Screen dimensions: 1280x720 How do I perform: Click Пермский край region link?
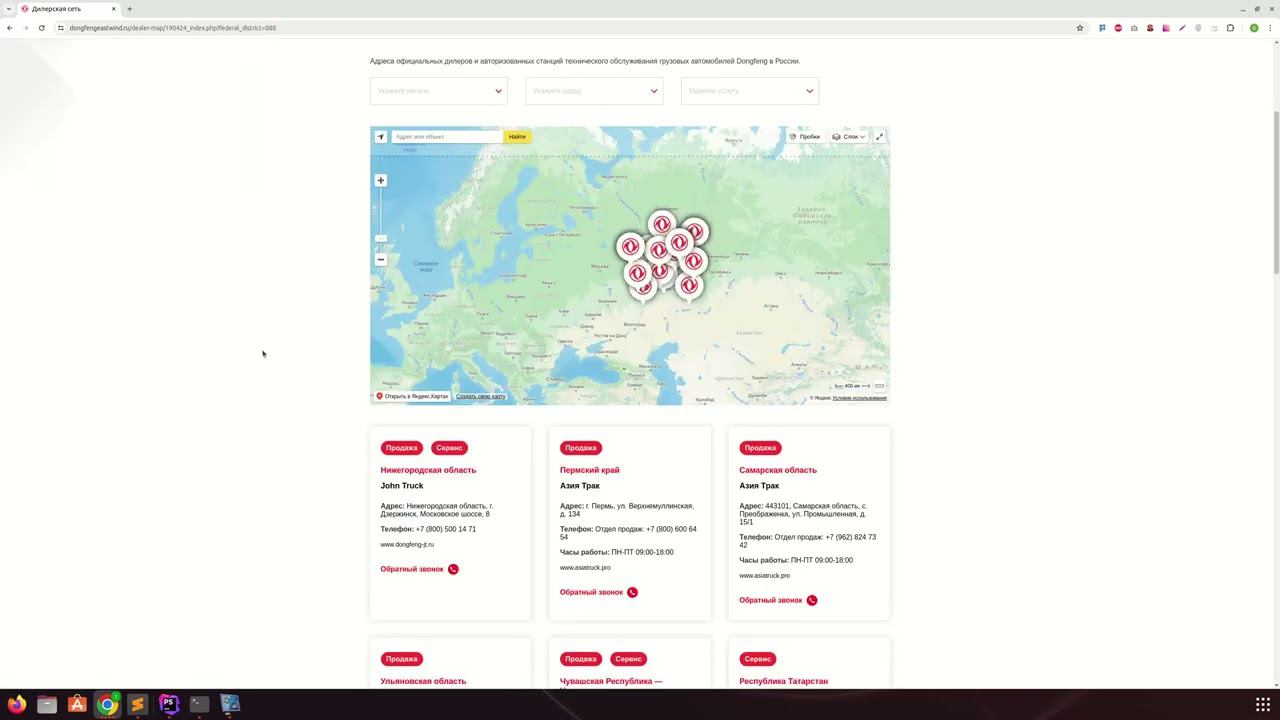click(x=589, y=470)
